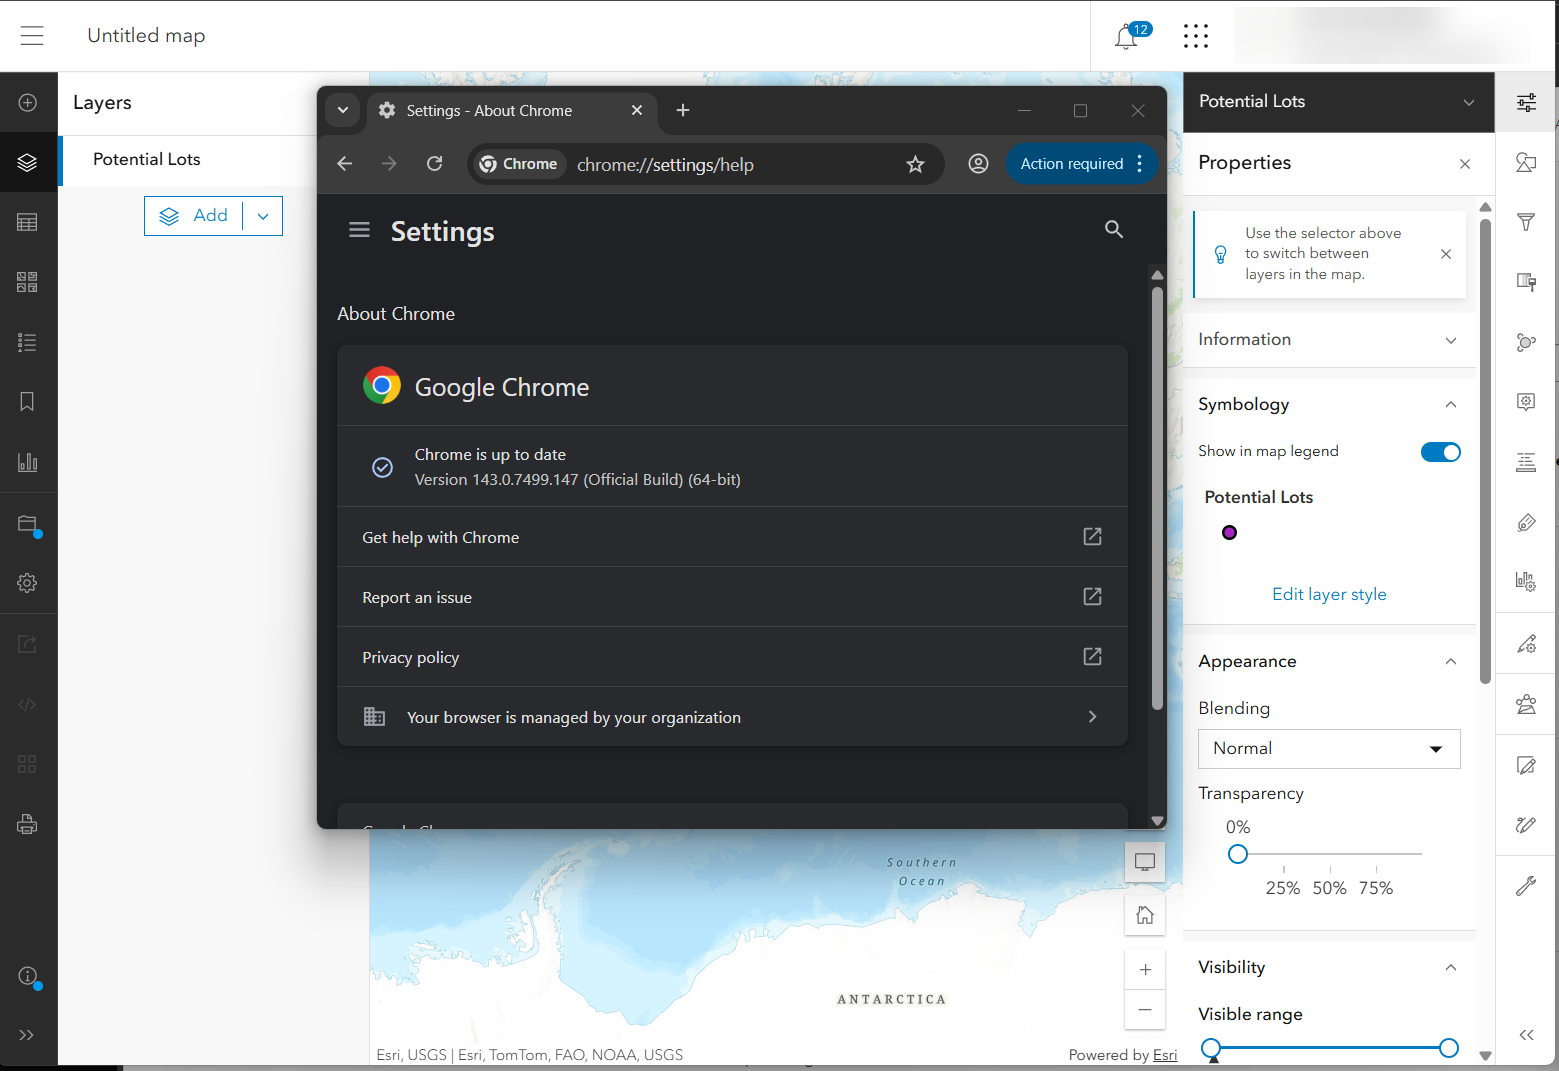Click the Transparency slider handle
The image size is (1559, 1071).
pos(1238,854)
